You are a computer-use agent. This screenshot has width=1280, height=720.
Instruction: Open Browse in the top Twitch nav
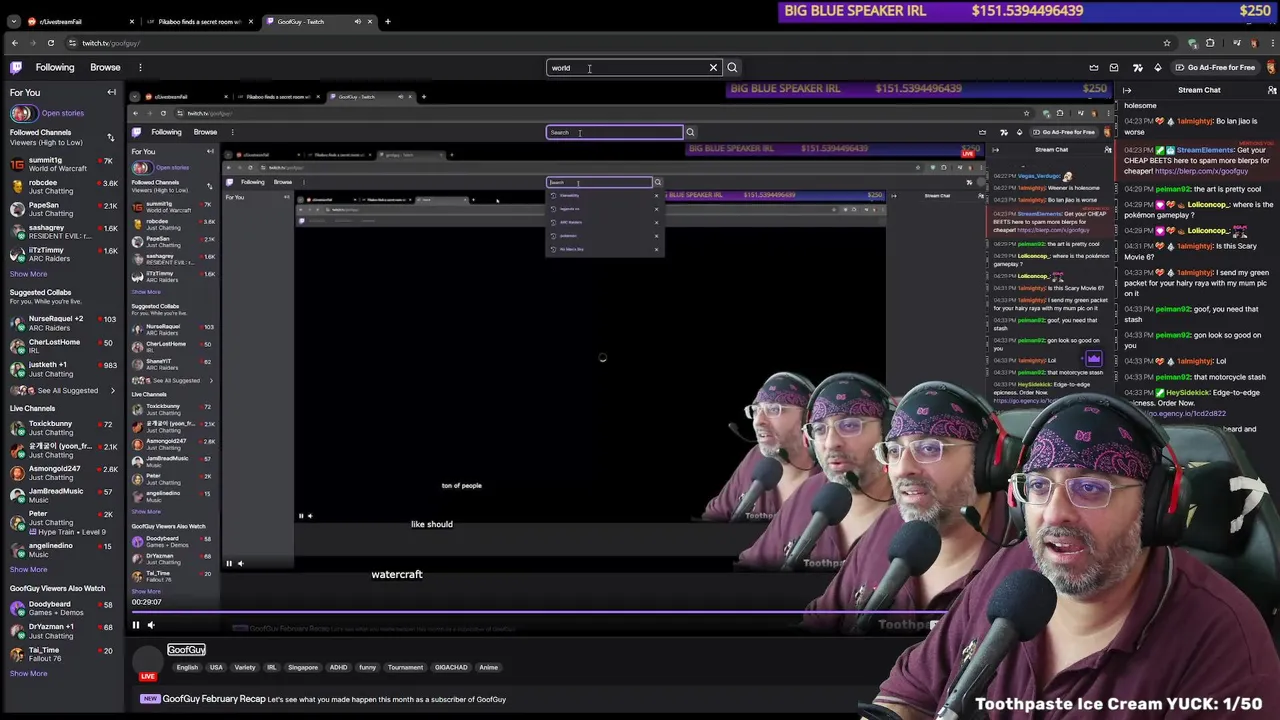pyautogui.click(x=105, y=67)
